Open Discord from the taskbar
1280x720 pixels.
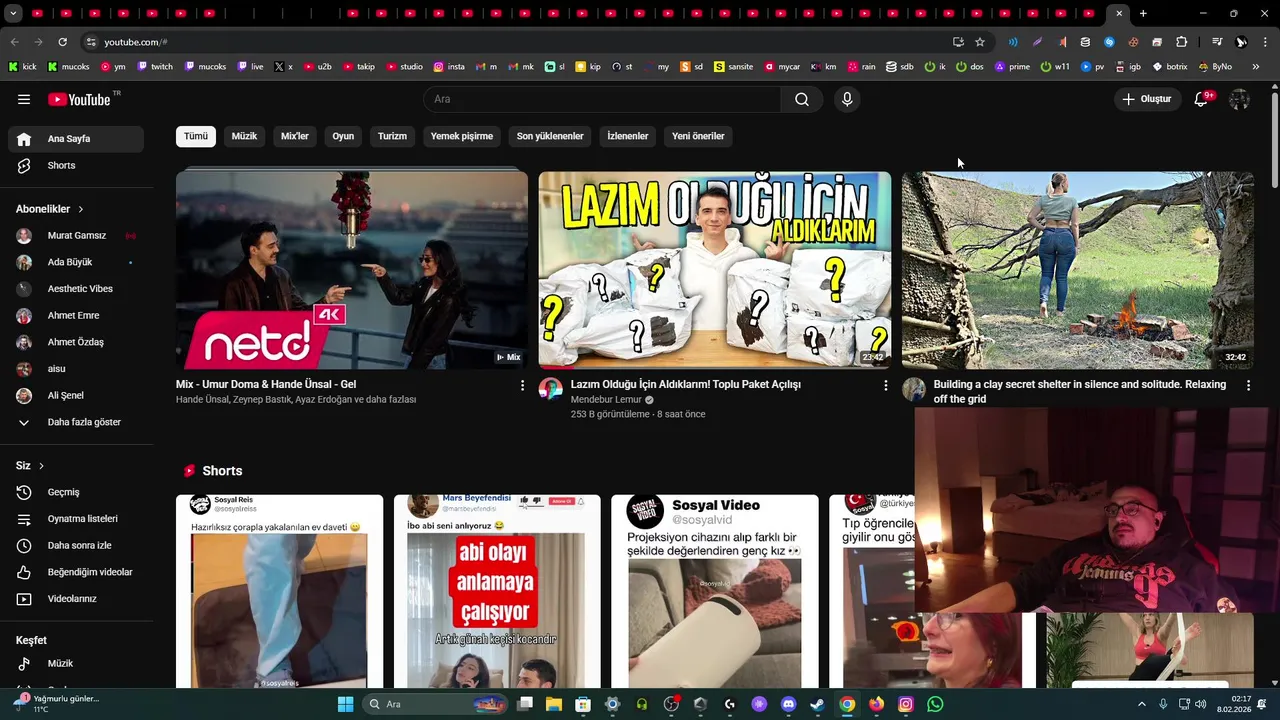(788, 704)
